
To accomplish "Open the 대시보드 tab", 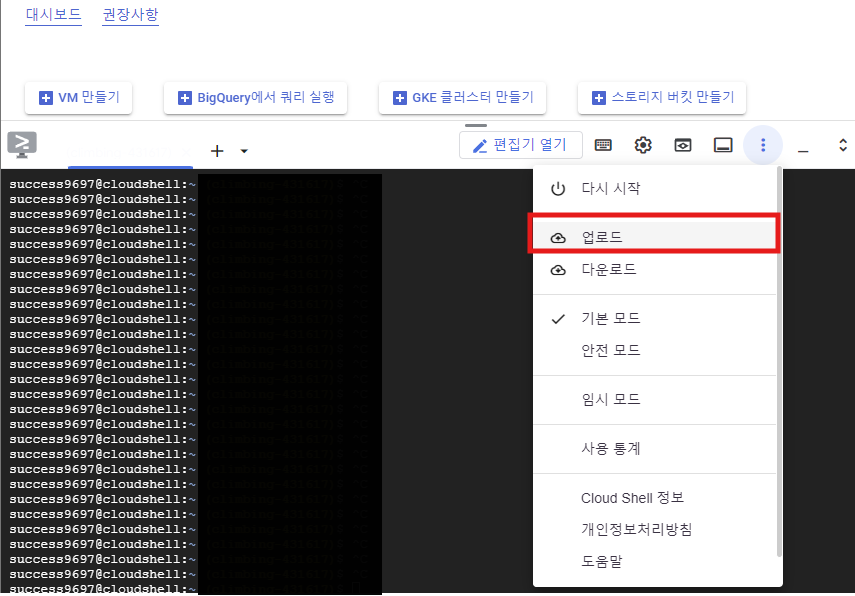I will pyautogui.click(x=53, y=14).
